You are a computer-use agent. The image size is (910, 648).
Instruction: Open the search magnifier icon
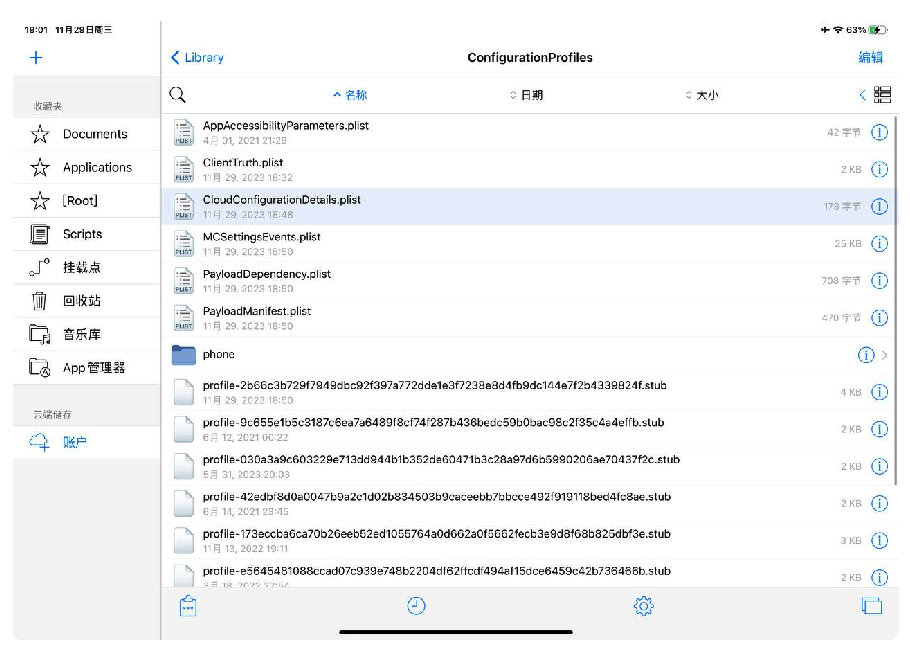[x=177, y=95]
